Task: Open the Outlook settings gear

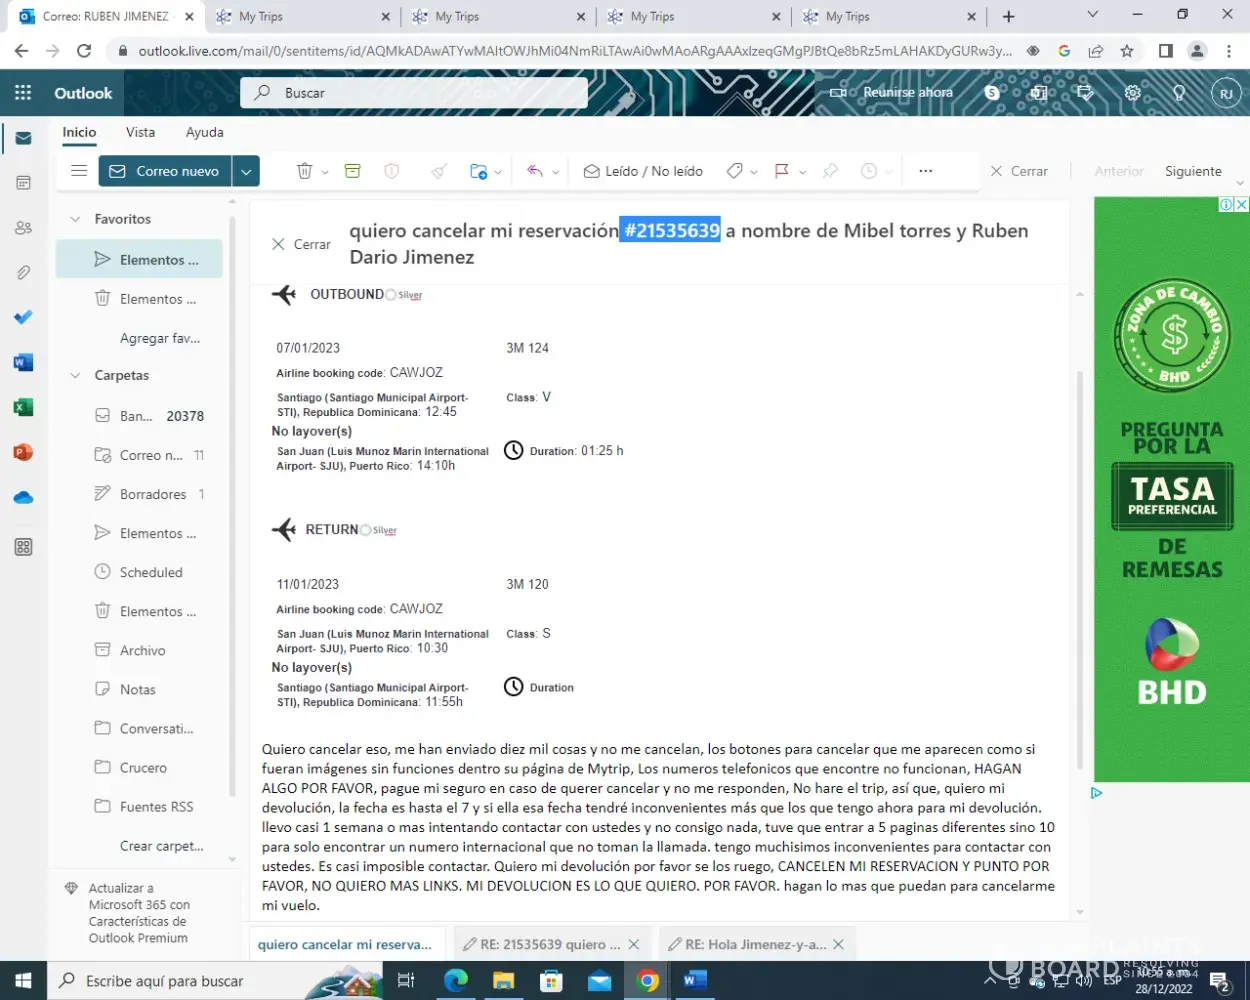Action: [x=1132, y=93]
